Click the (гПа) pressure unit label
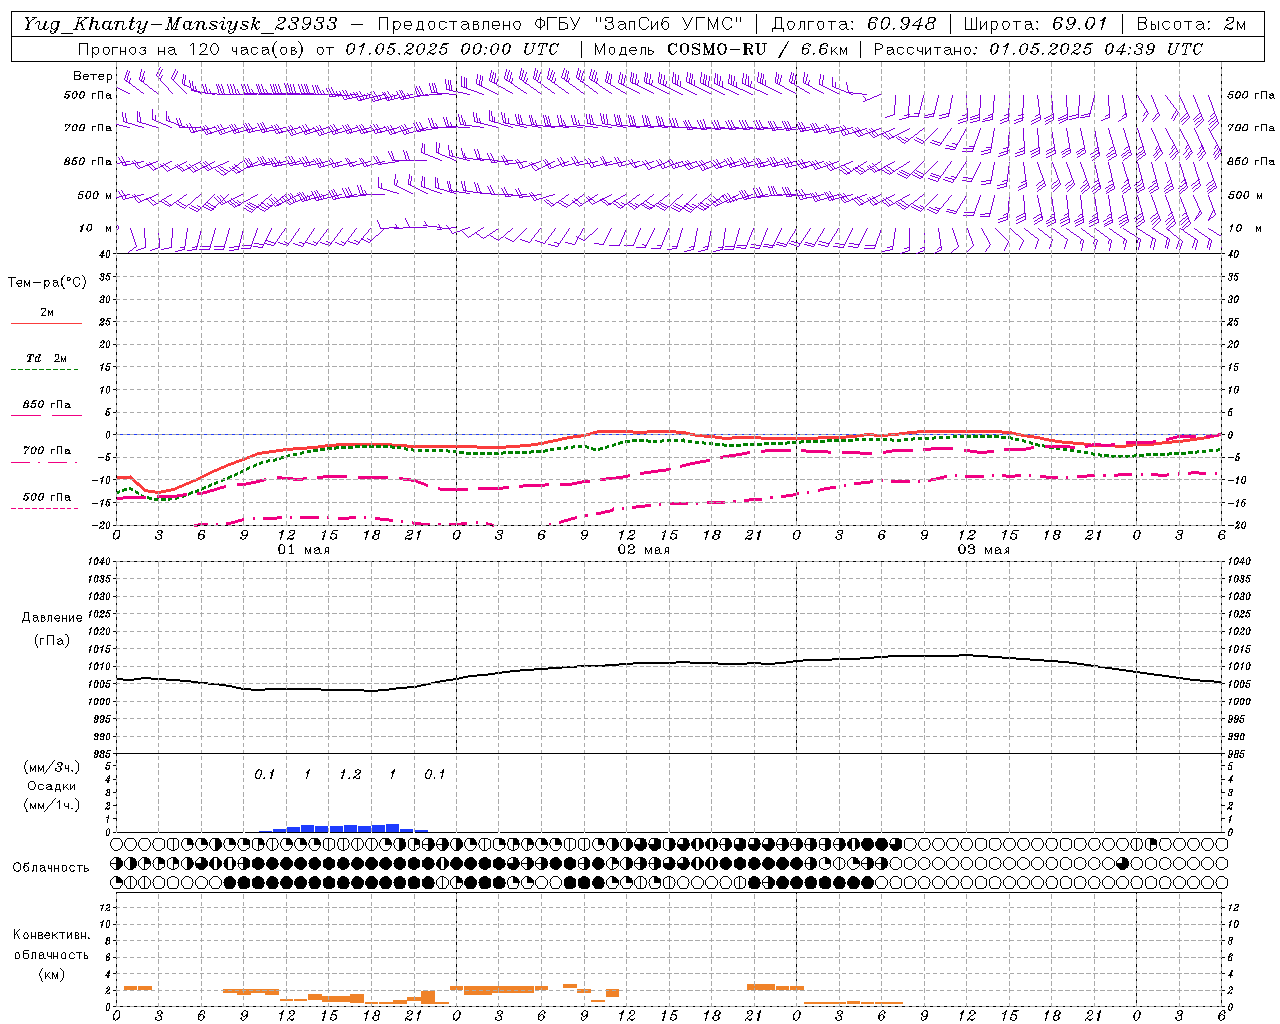Image resolution: width=1280 pixels, height=1024 pixels. 52,640
